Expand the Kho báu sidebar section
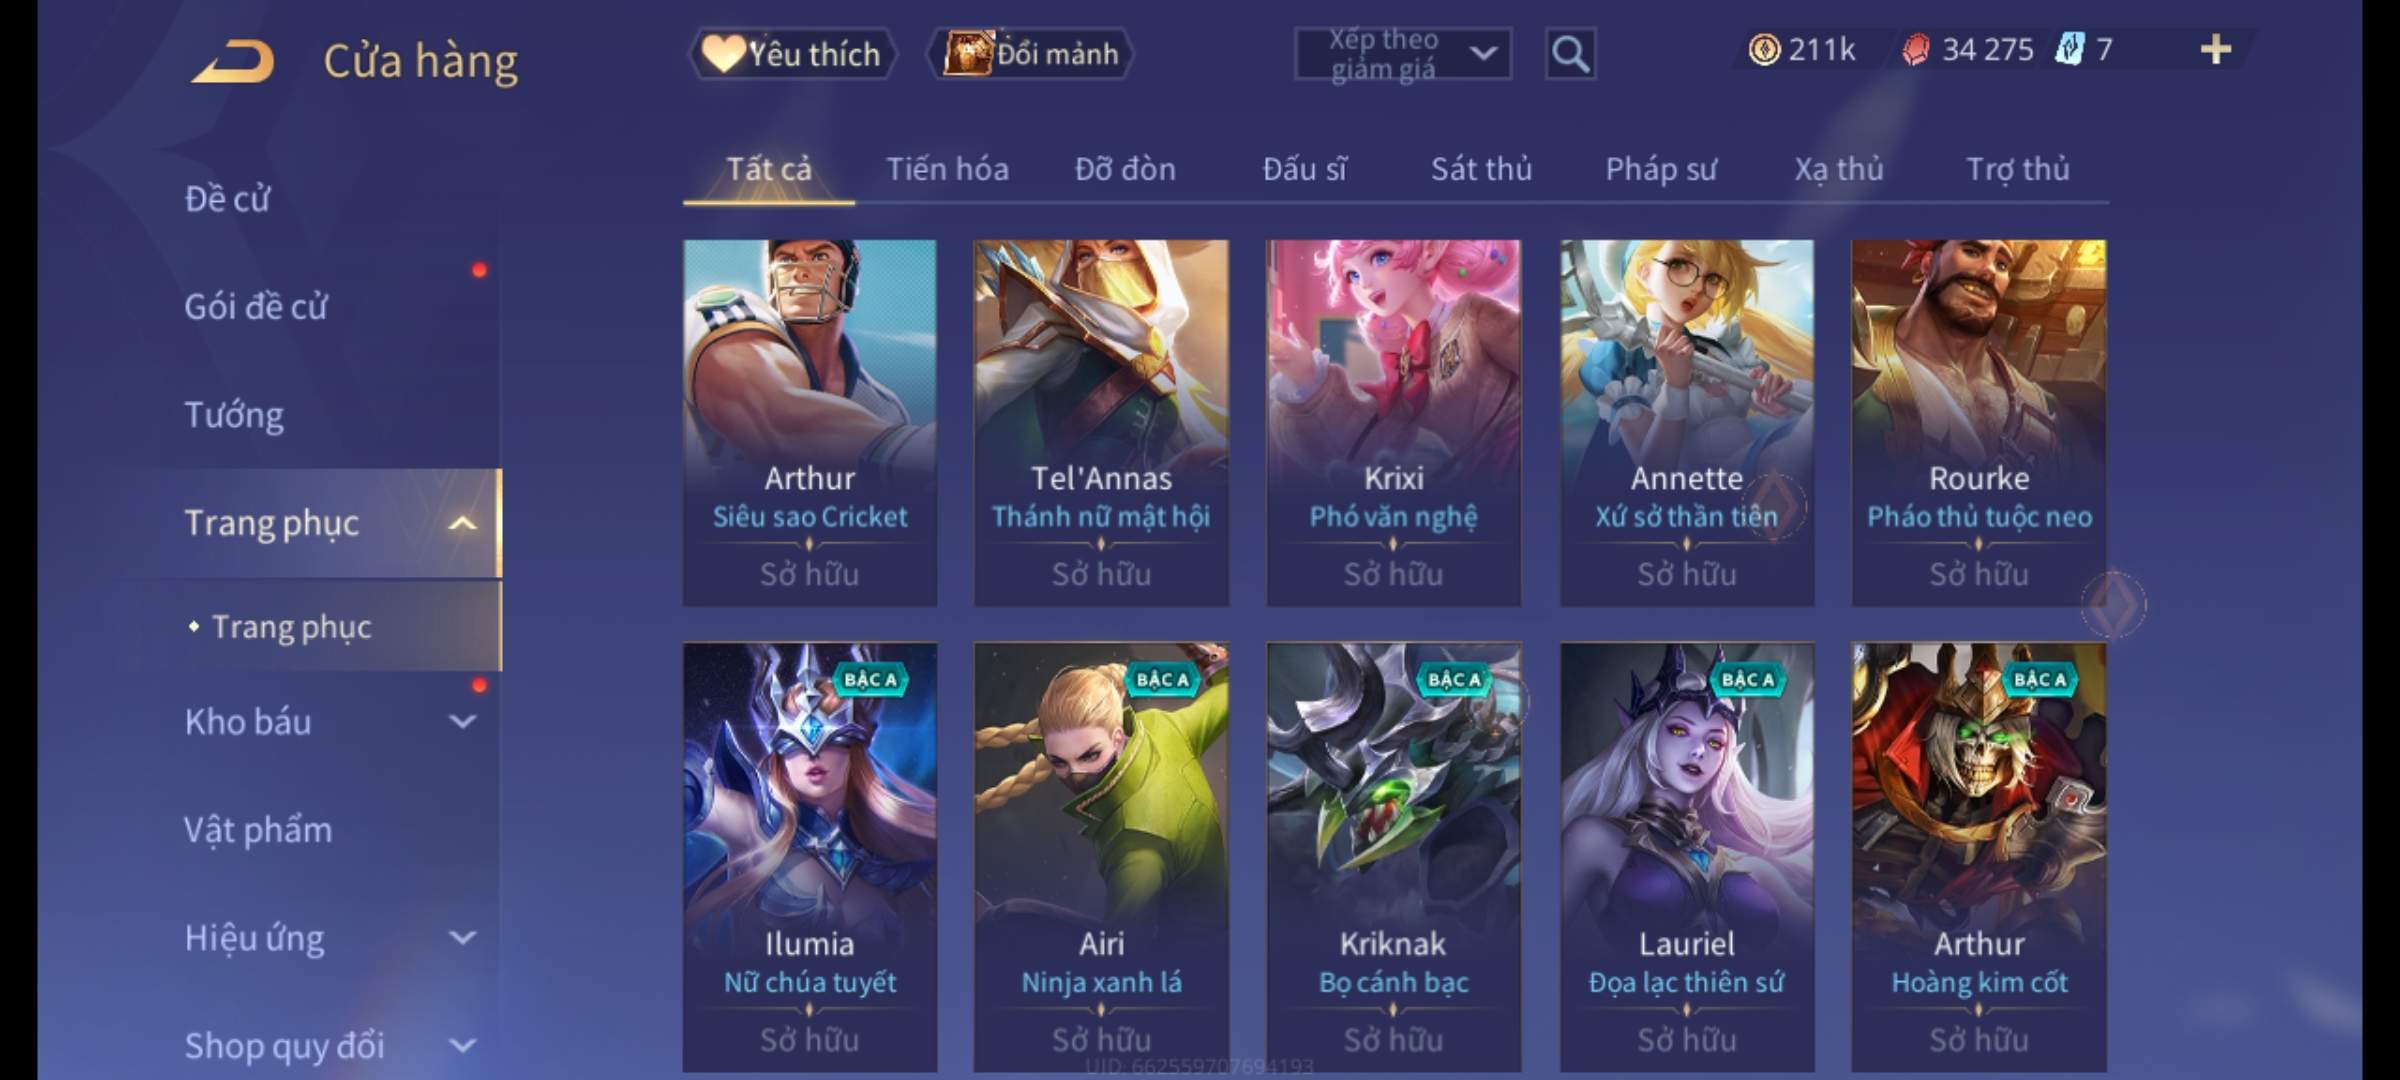The image size is (2400, 1080). pyautogui.click(x=461, y=721)
